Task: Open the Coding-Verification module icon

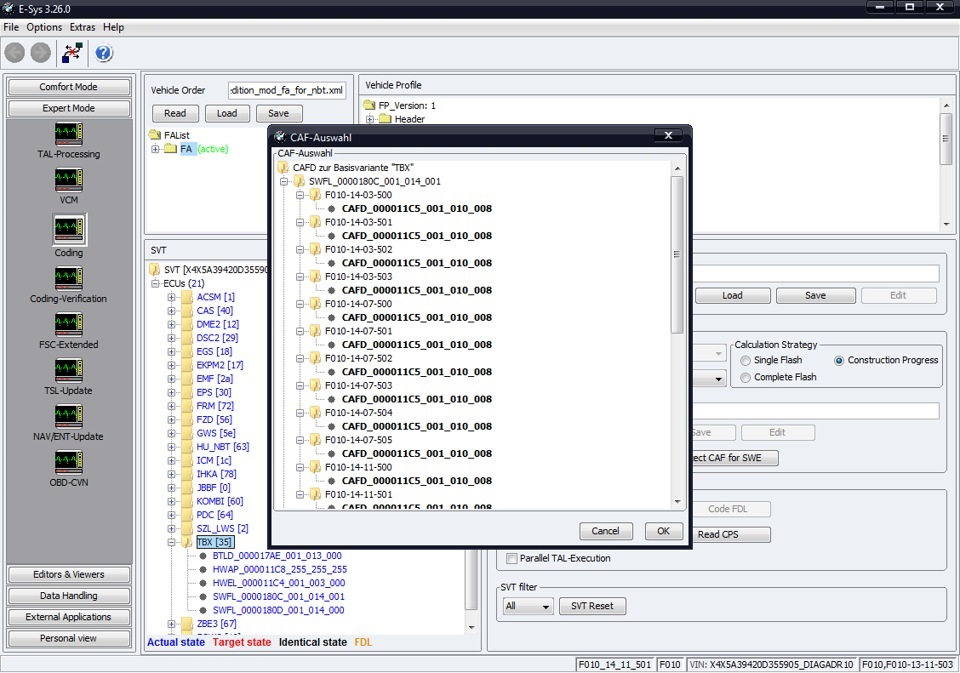Action: 69,278
